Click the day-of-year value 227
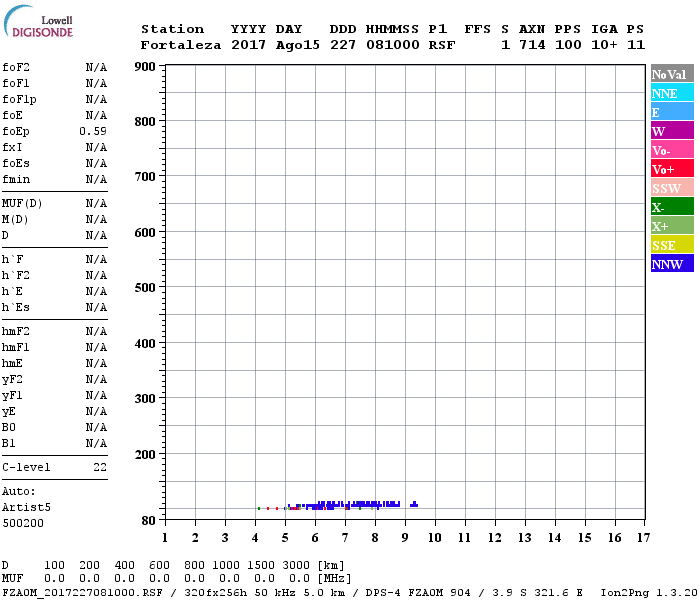This screenshot has width=700, height=600. [x=343, y=45]
